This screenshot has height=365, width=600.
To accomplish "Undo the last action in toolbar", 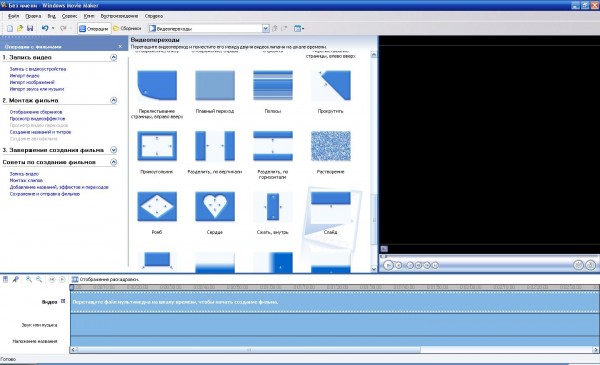I will (45, 28).
